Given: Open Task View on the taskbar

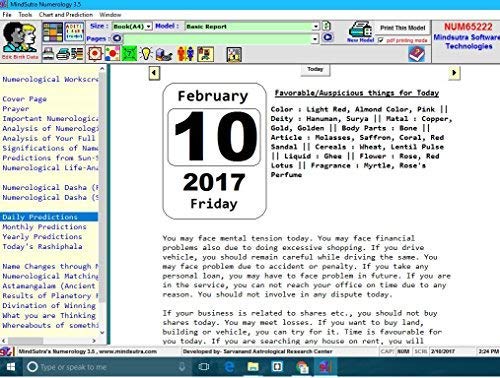Looking at the screenshot, I should click(x=204, y=367).
